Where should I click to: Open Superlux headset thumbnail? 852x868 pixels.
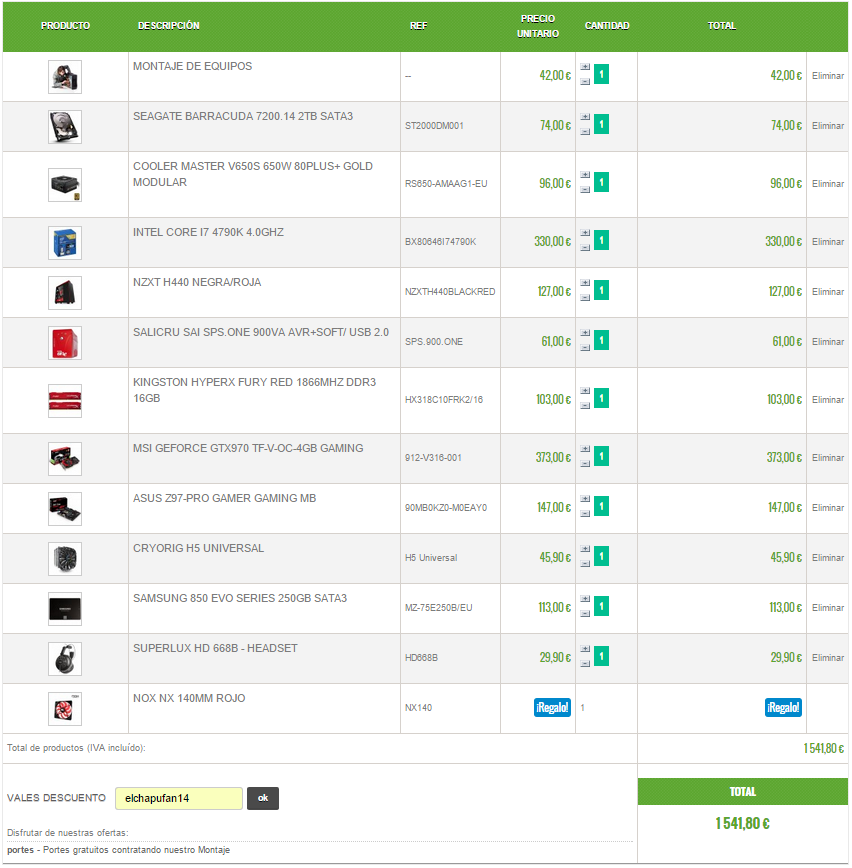pos(65,659)
